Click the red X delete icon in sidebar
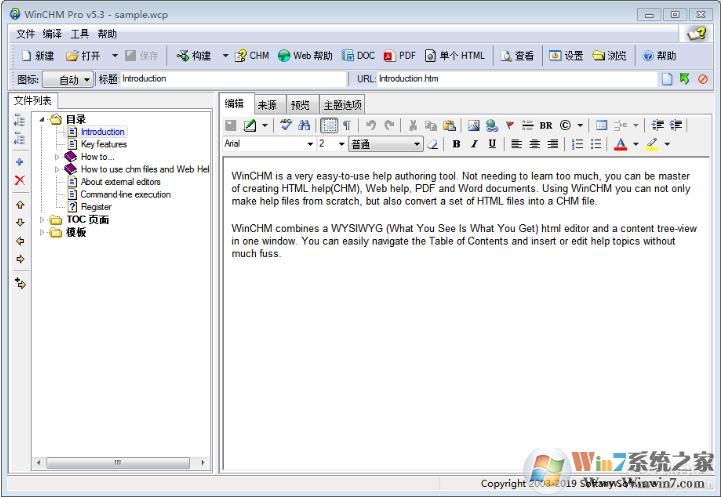The height and width of the screenshot is (497, 721). coord(20,180)
